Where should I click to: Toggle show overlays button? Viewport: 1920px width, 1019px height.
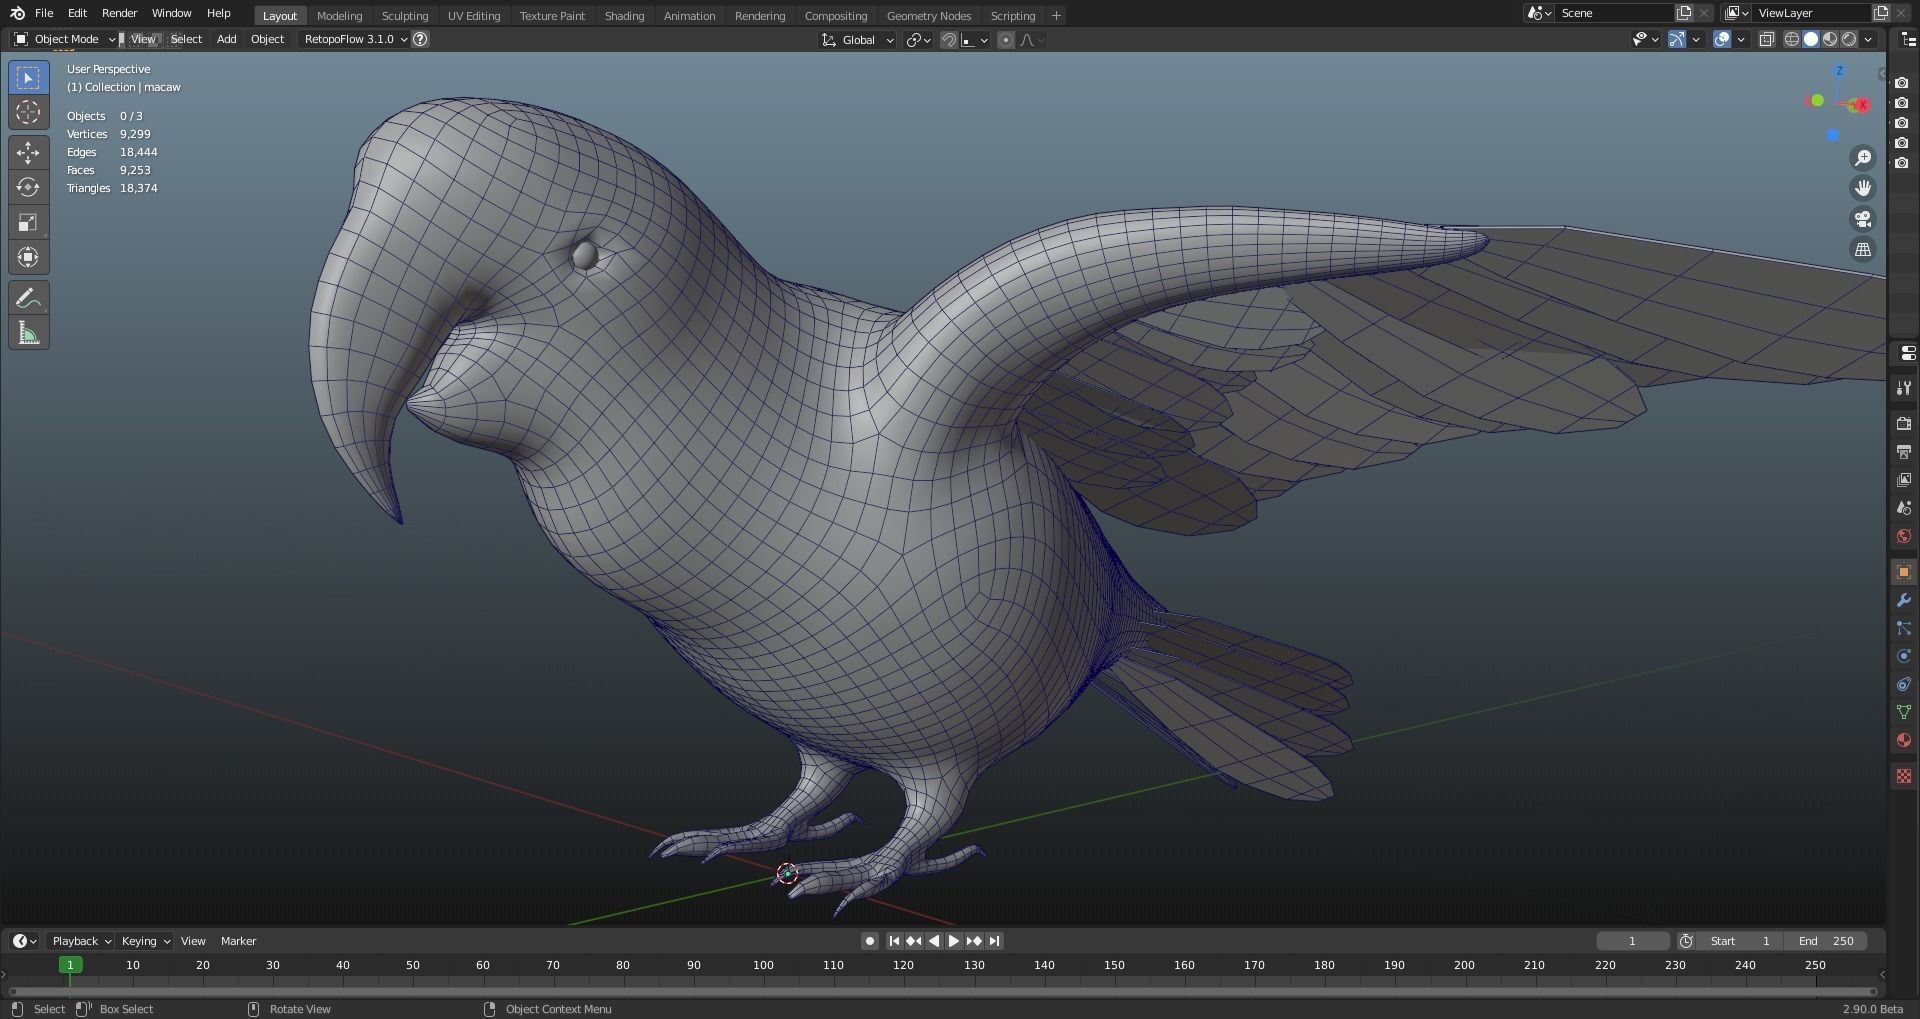1722,39
